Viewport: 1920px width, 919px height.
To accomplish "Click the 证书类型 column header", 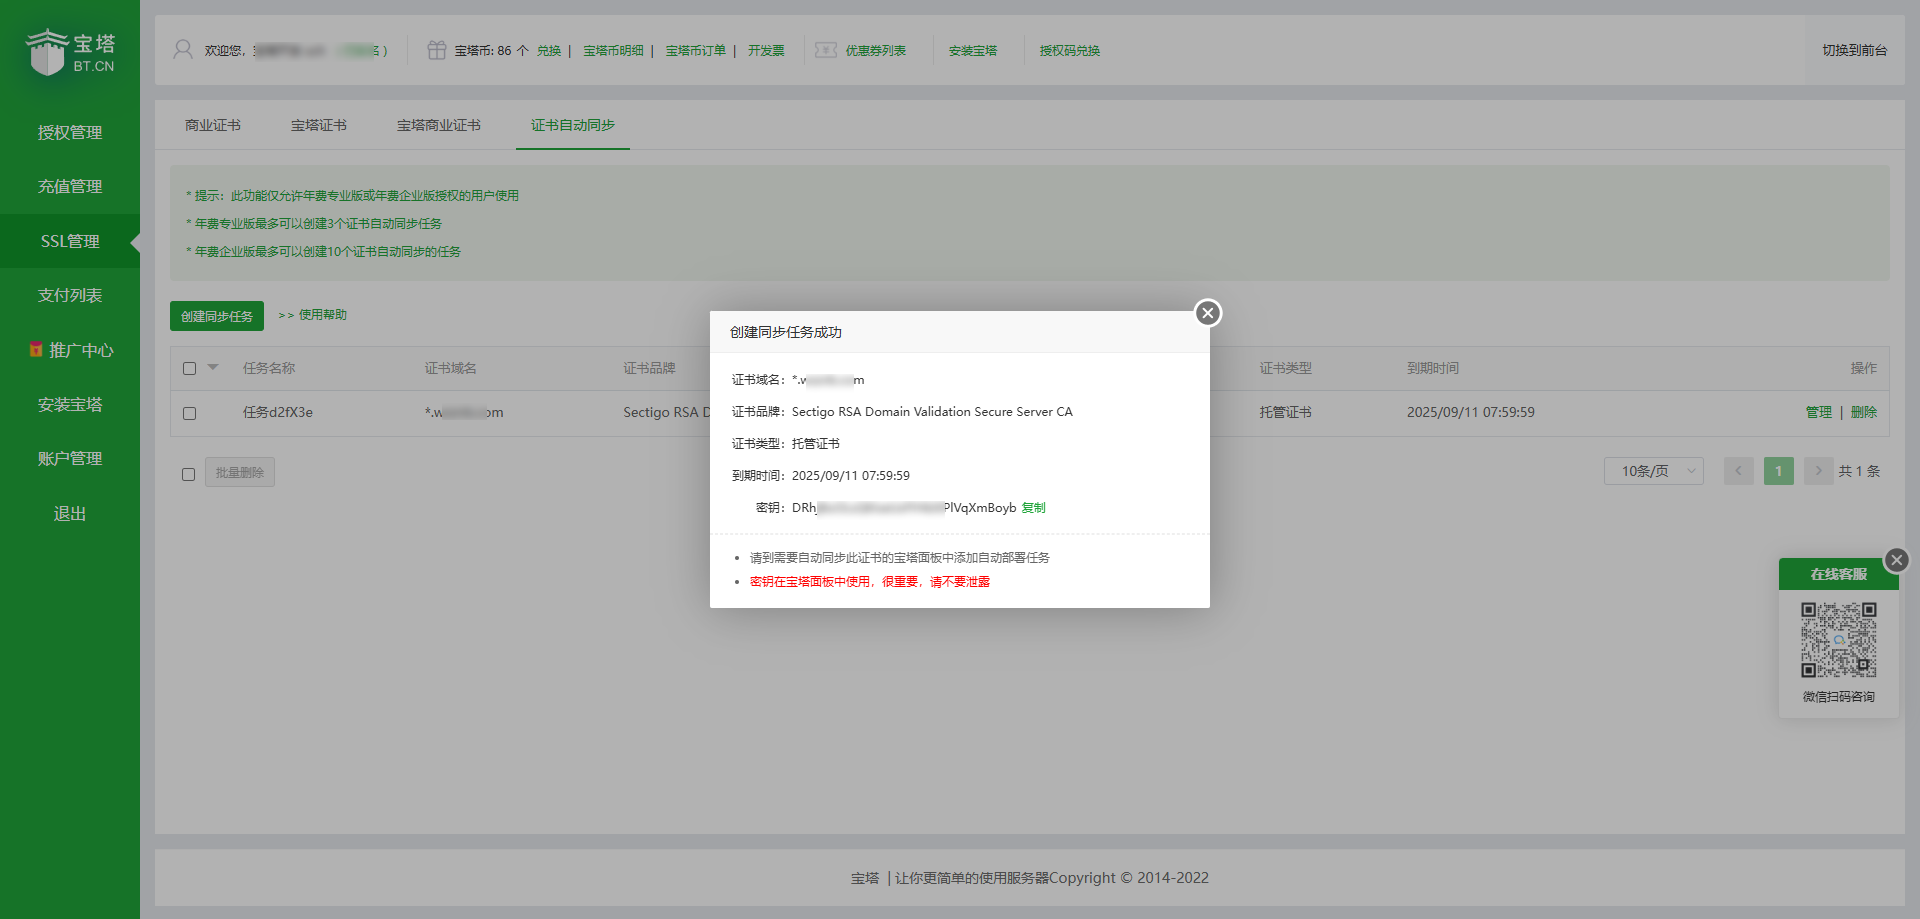I will (1286, 368).
